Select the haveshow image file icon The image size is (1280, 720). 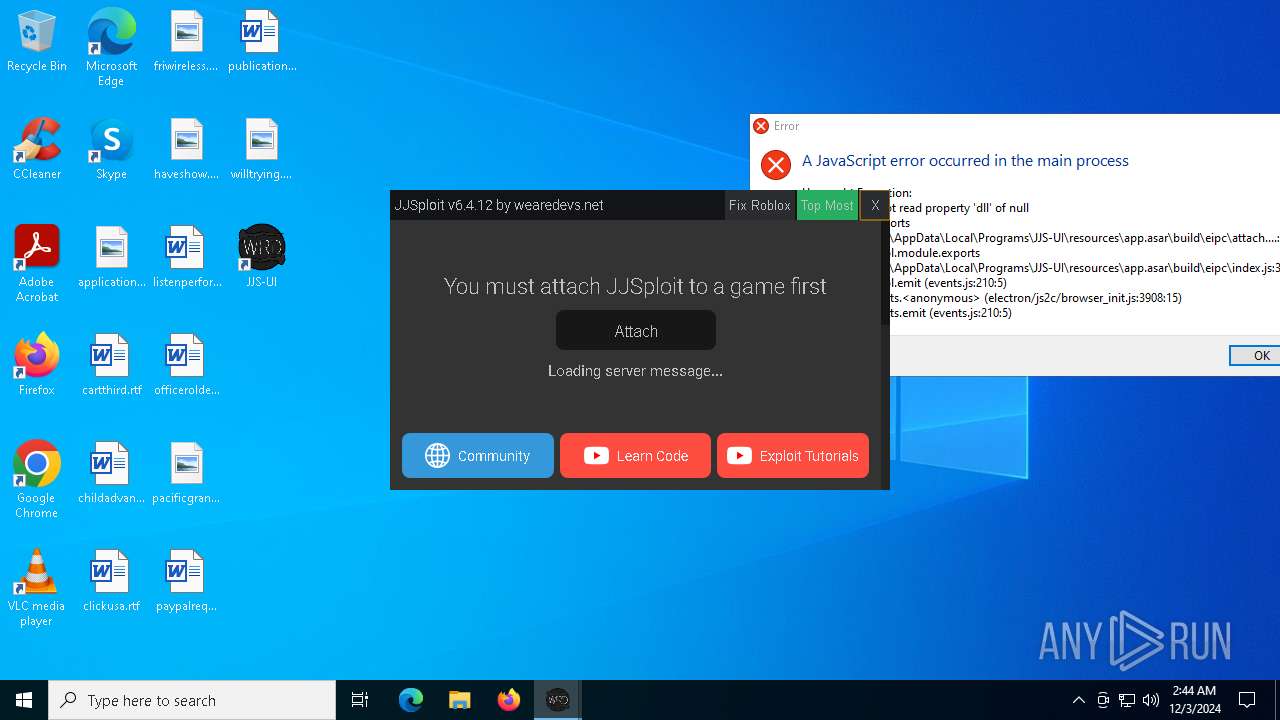186,150
